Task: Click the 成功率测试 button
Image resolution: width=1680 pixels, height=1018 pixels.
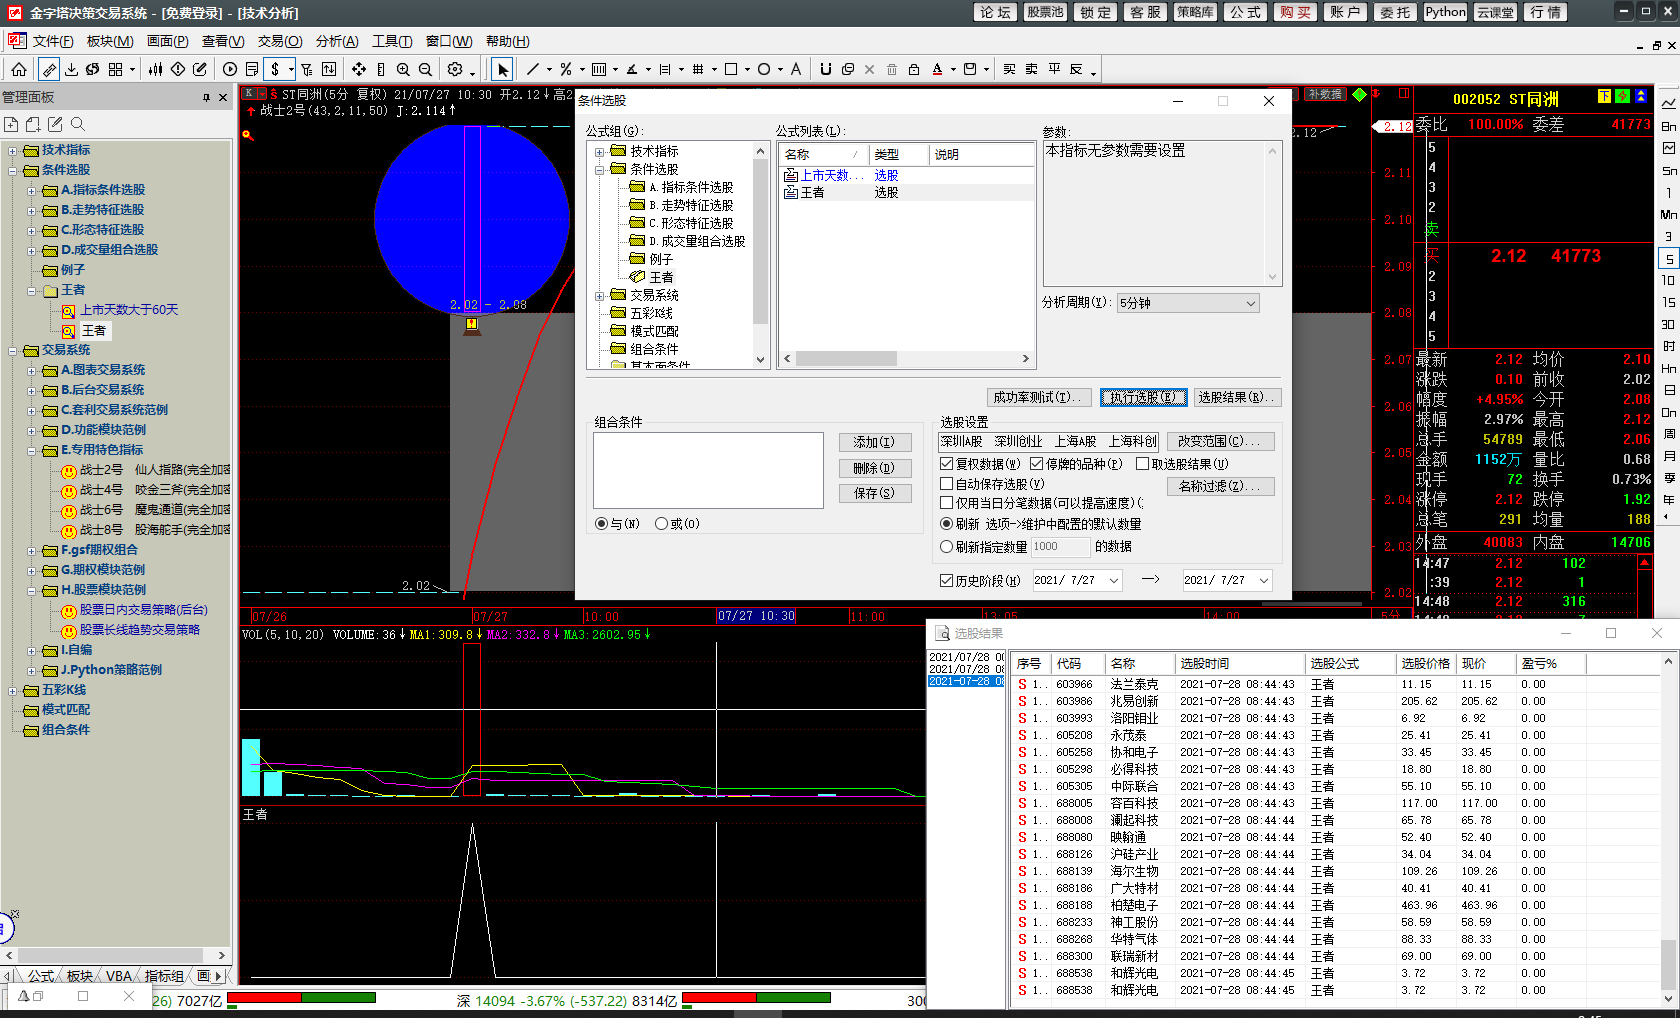Action: click(1037, 397)
